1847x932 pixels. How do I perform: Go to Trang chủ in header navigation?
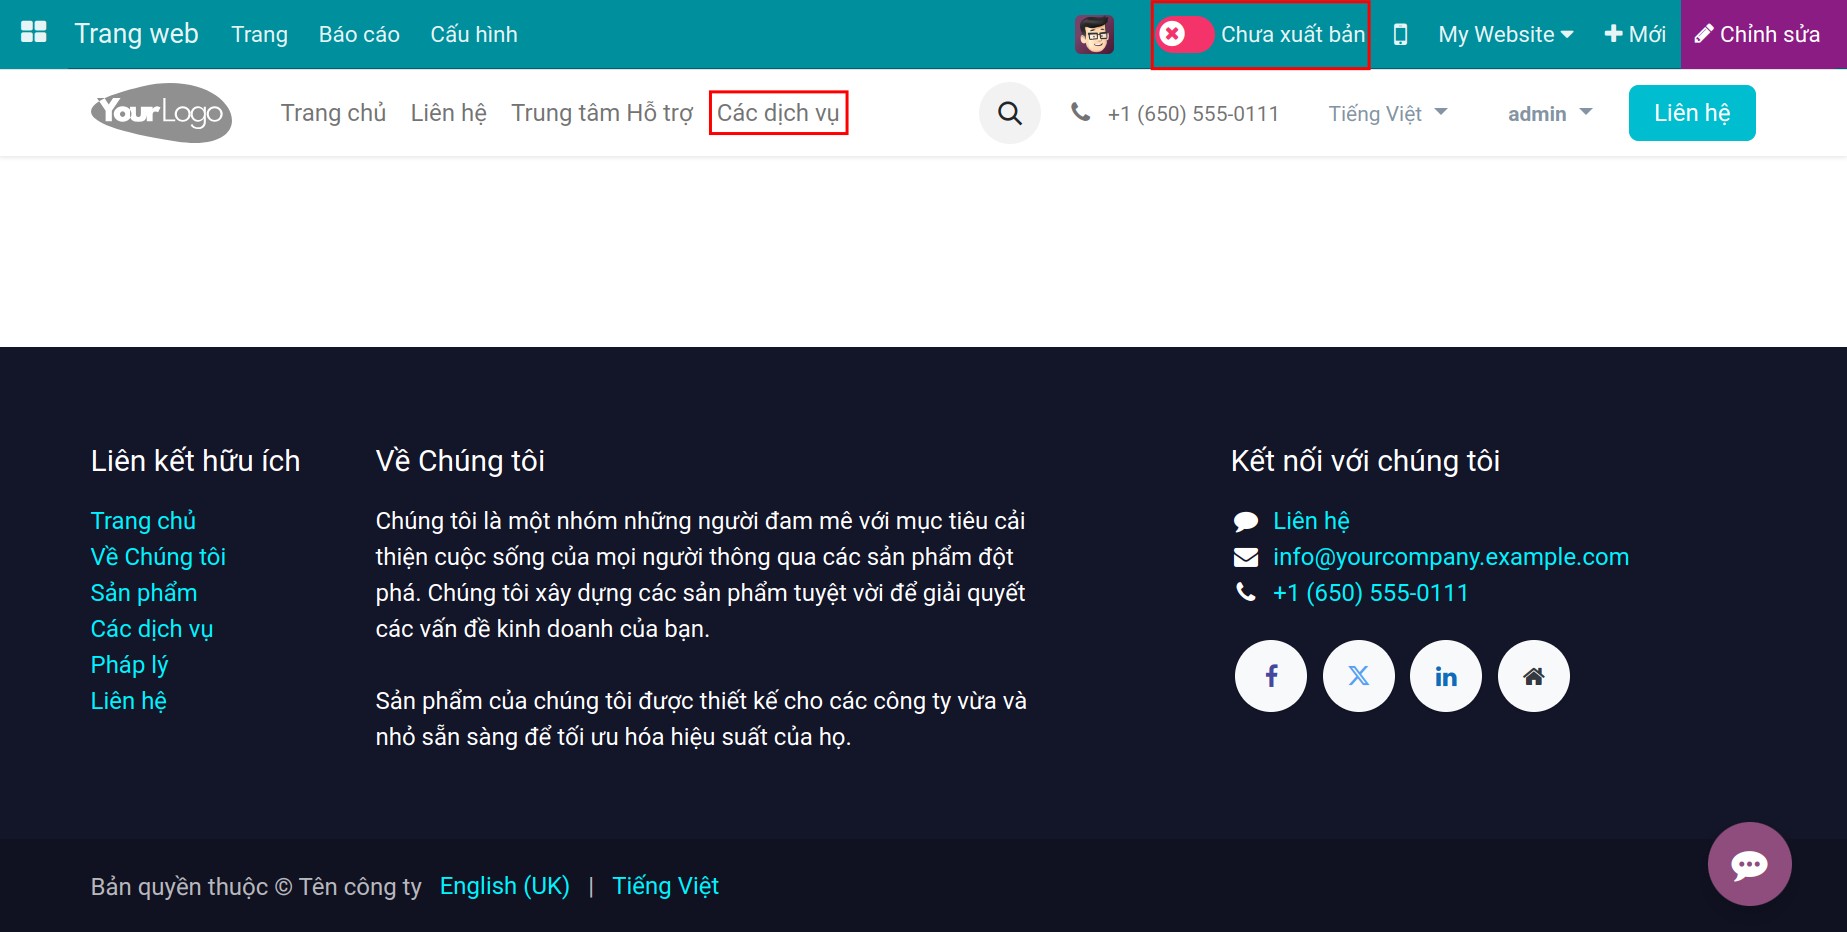point(333,113)
